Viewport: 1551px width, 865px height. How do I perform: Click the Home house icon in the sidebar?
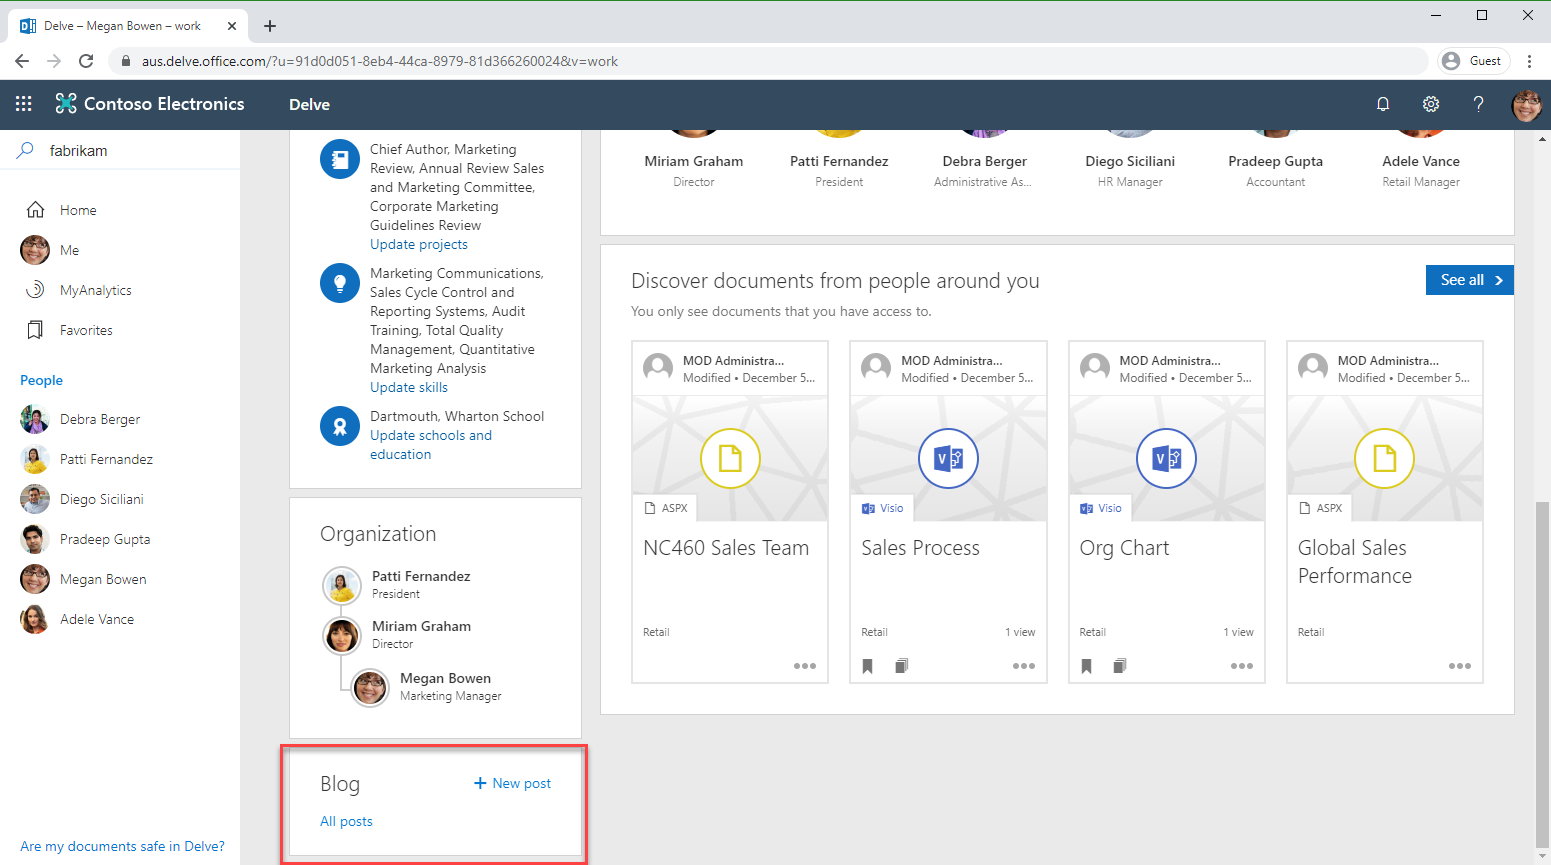point(35,210)
